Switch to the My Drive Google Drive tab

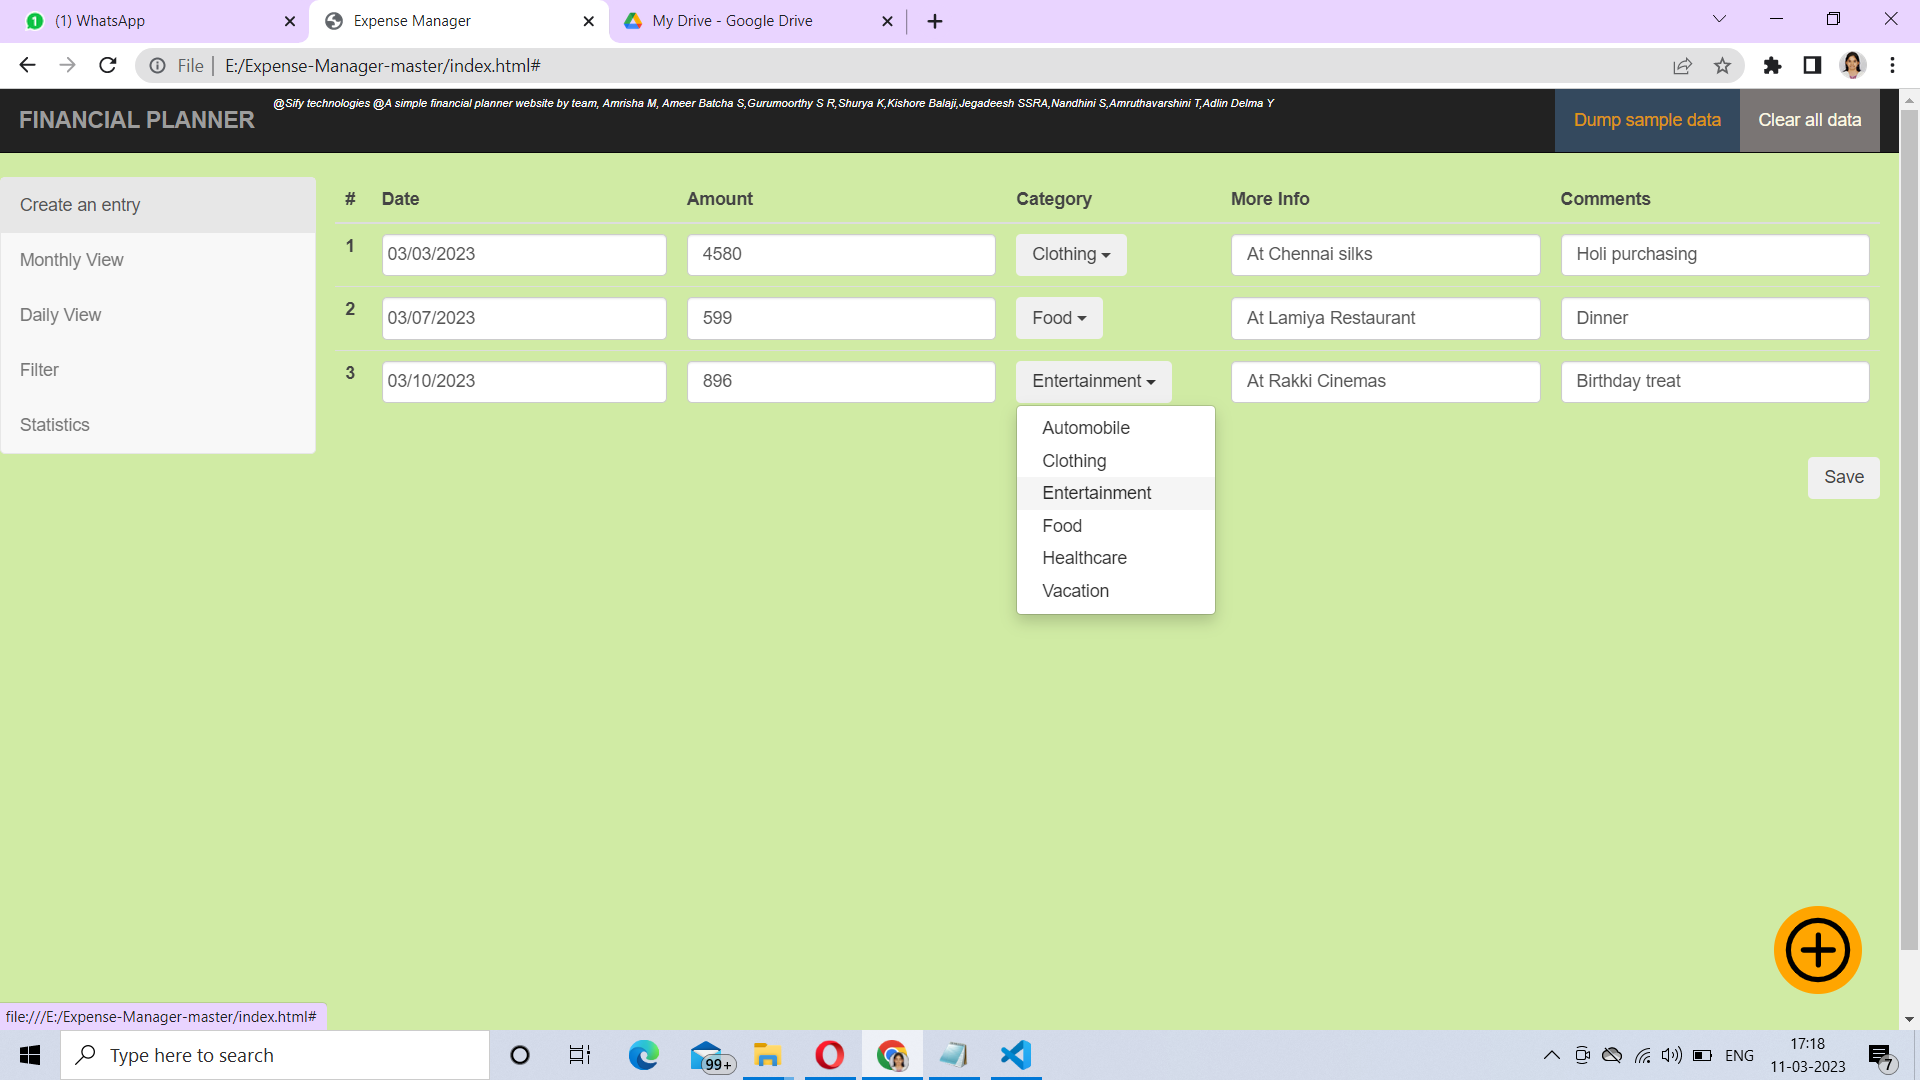[731, 20]
